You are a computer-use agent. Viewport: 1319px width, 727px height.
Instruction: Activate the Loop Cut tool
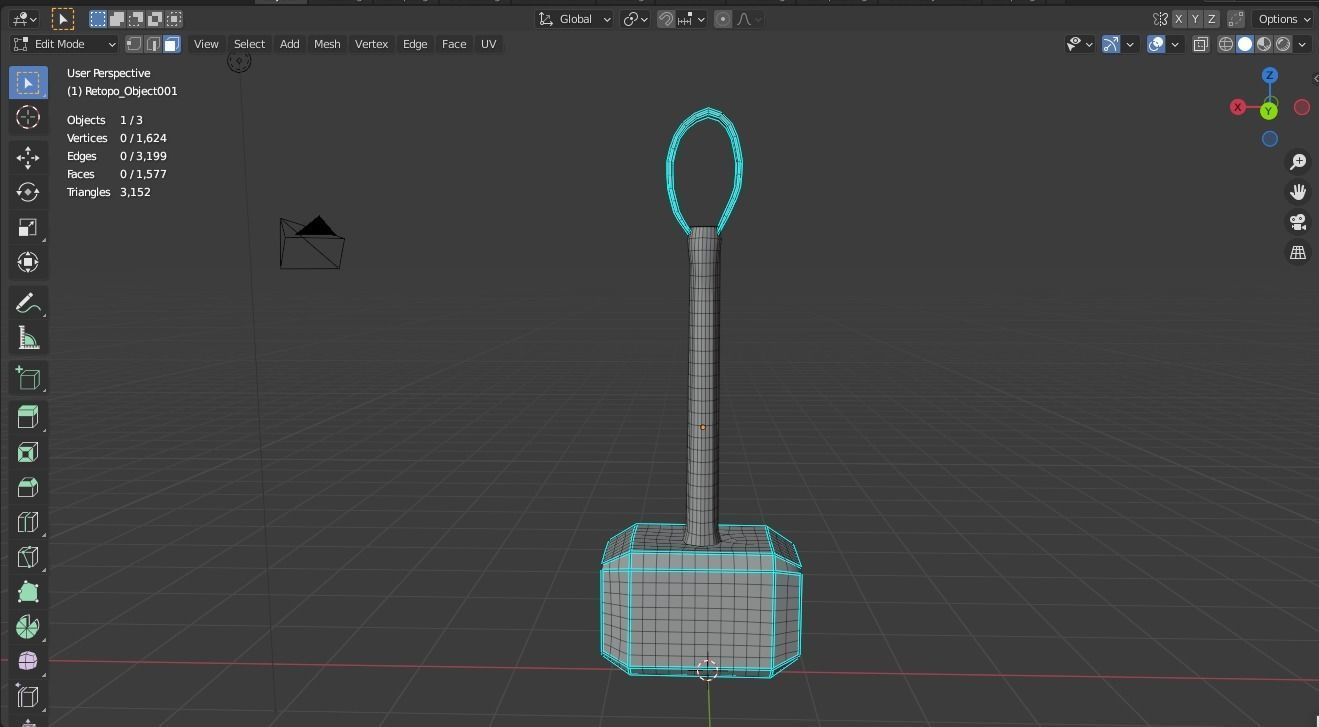(x=28, y=522)
